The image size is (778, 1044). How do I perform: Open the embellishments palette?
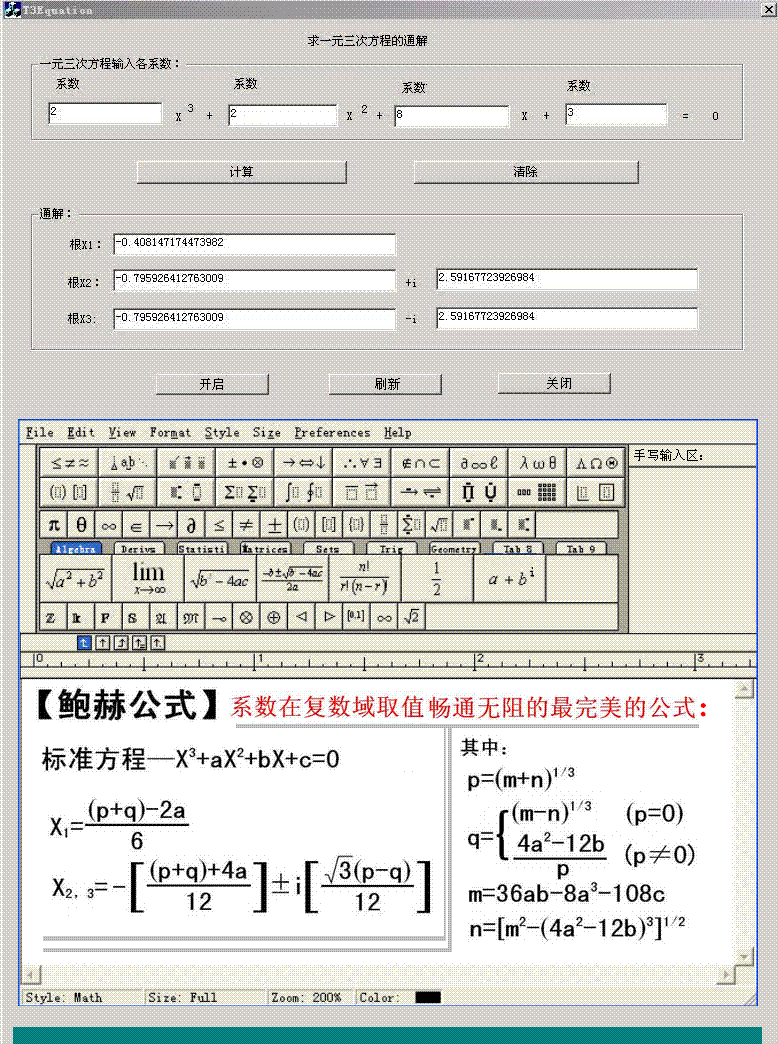point(187,463)
